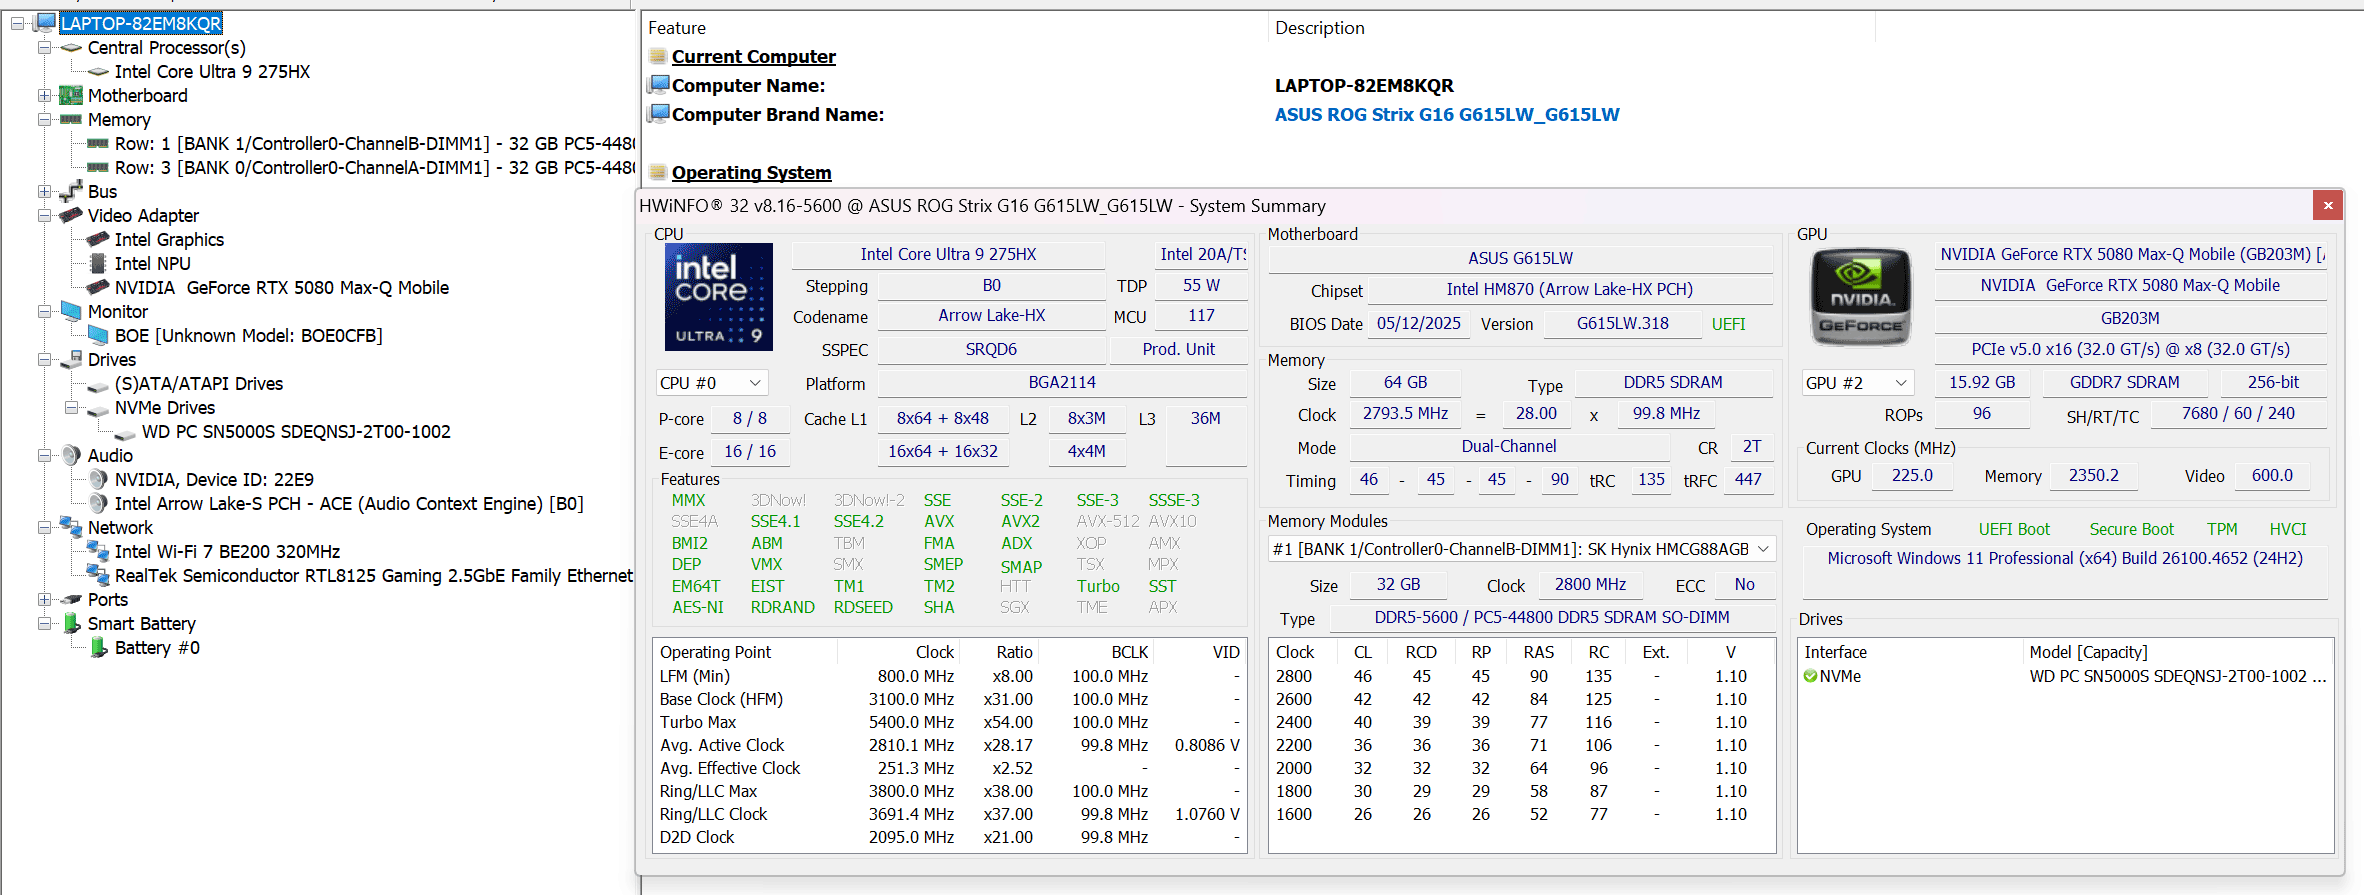Click the Monitor icon in the tree

click(71, 311)
